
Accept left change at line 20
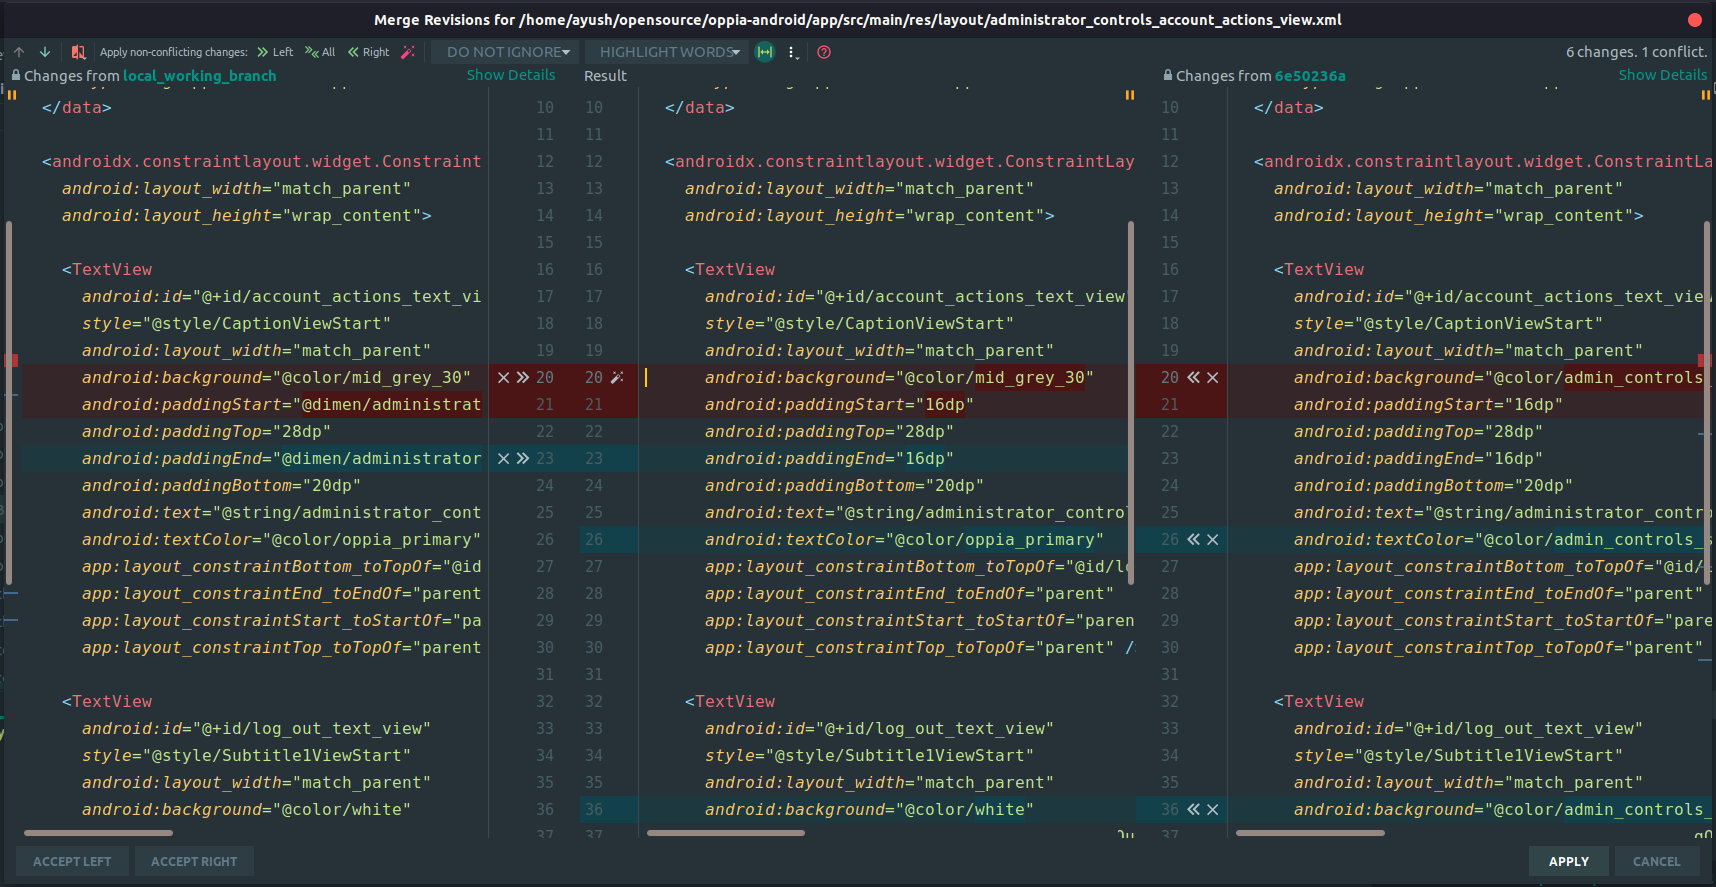click(522, 377)
